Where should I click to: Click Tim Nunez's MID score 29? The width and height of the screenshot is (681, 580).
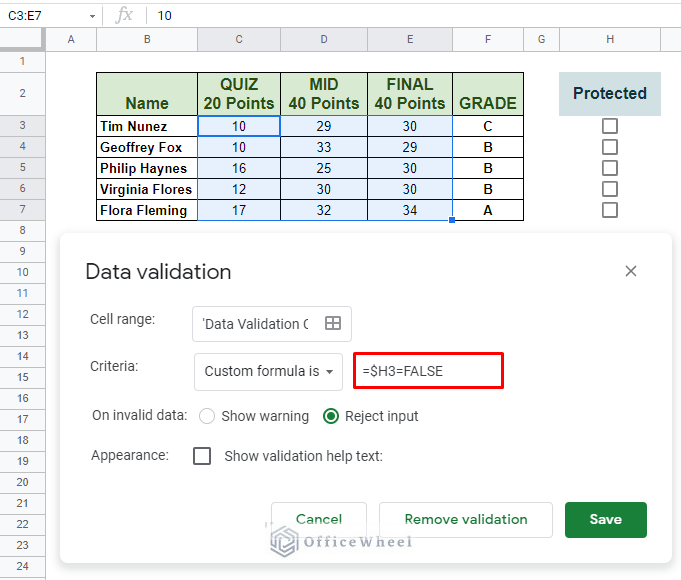[324, 126]
